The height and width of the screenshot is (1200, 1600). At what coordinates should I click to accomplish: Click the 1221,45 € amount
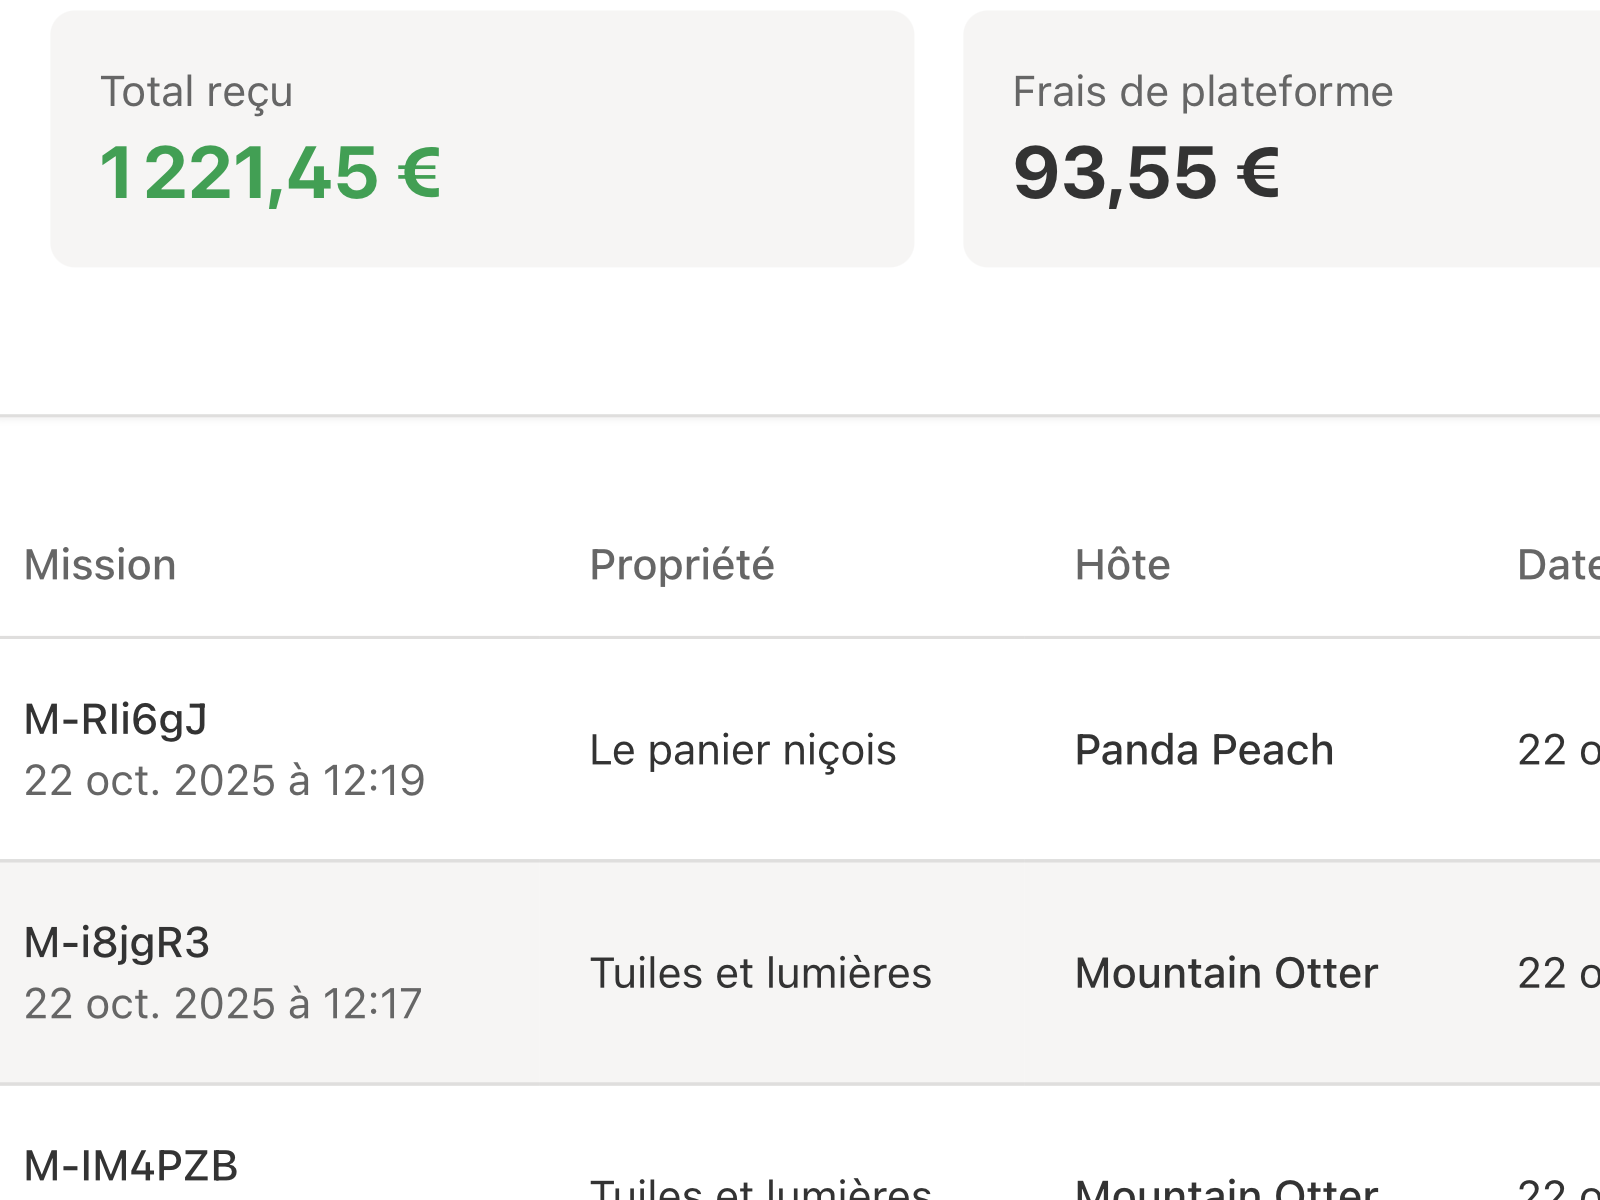click(x=273, y=172)
